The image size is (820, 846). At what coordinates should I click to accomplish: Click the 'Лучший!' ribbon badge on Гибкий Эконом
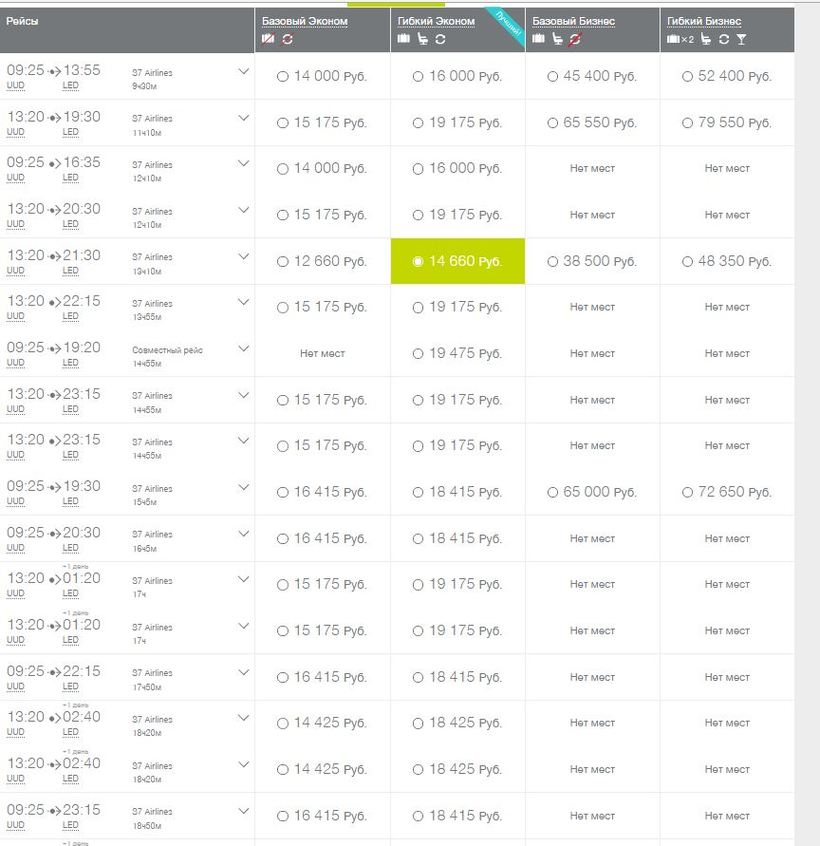[507, 25]
